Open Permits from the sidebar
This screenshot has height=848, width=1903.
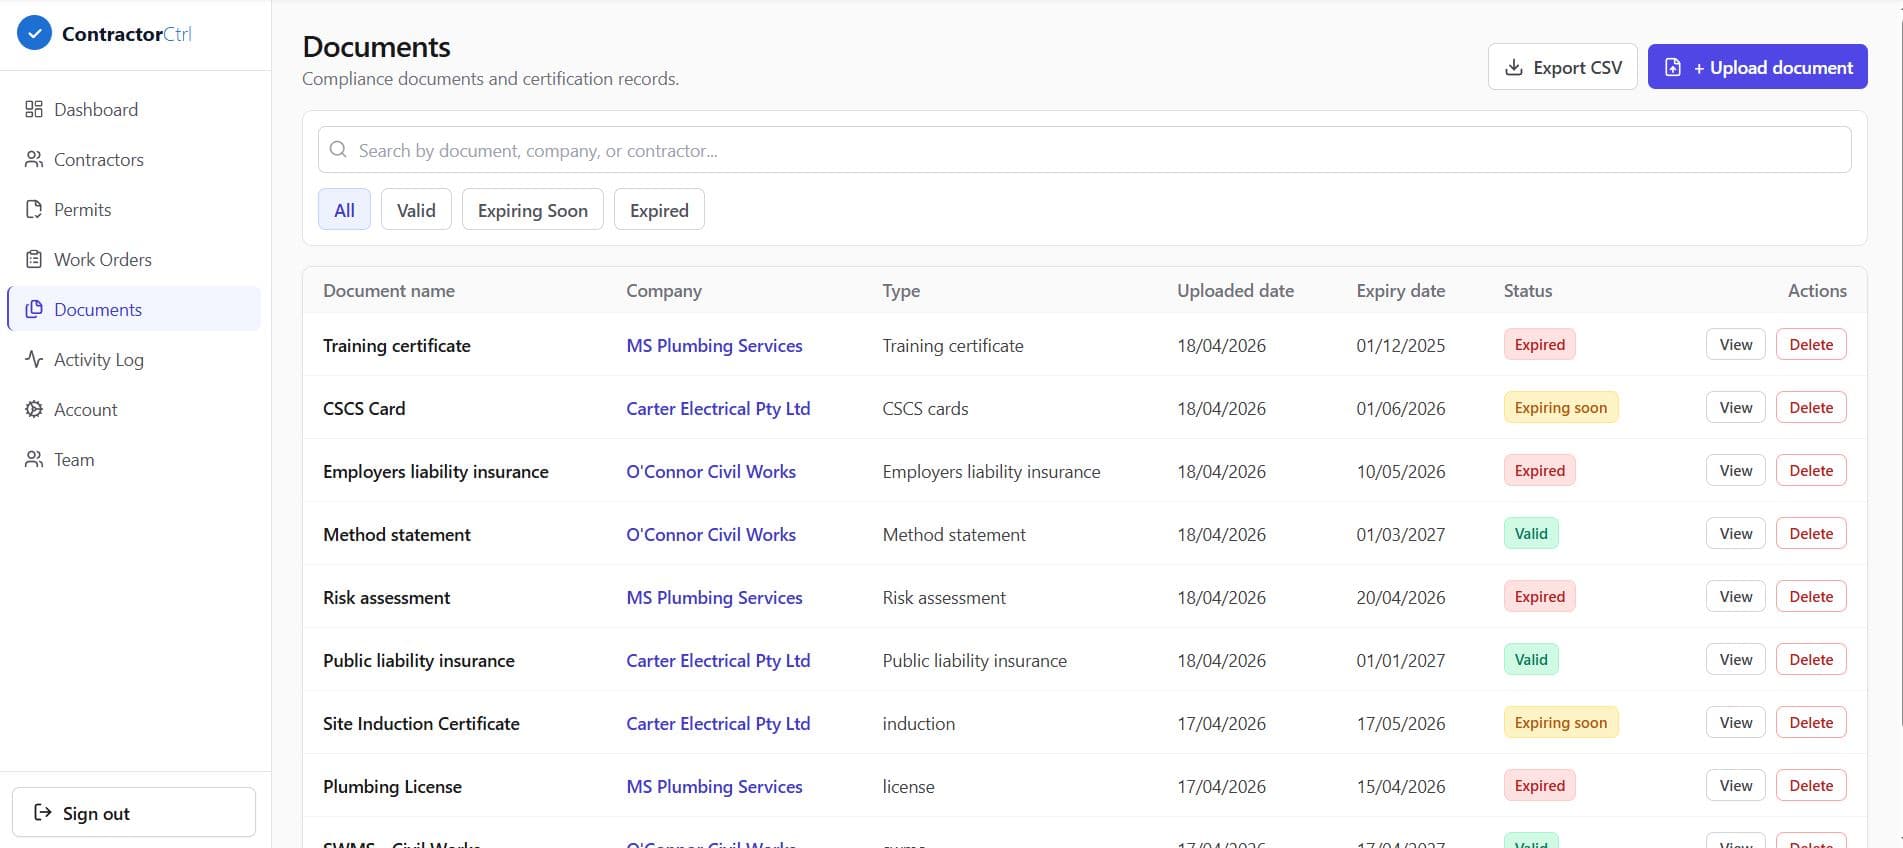pos(134,209)
